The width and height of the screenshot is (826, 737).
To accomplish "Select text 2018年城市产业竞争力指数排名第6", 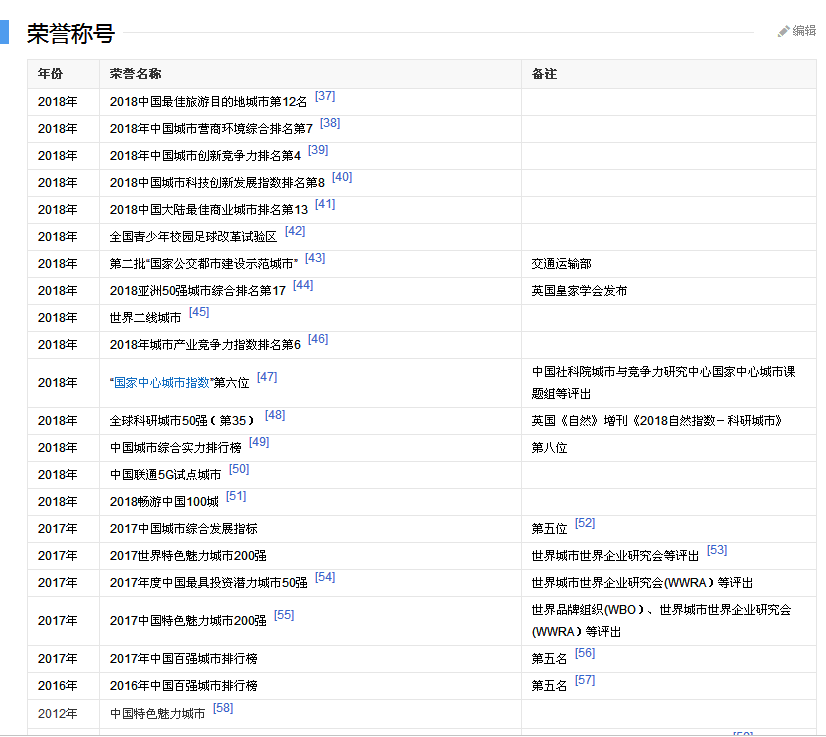I will point(205,345).
